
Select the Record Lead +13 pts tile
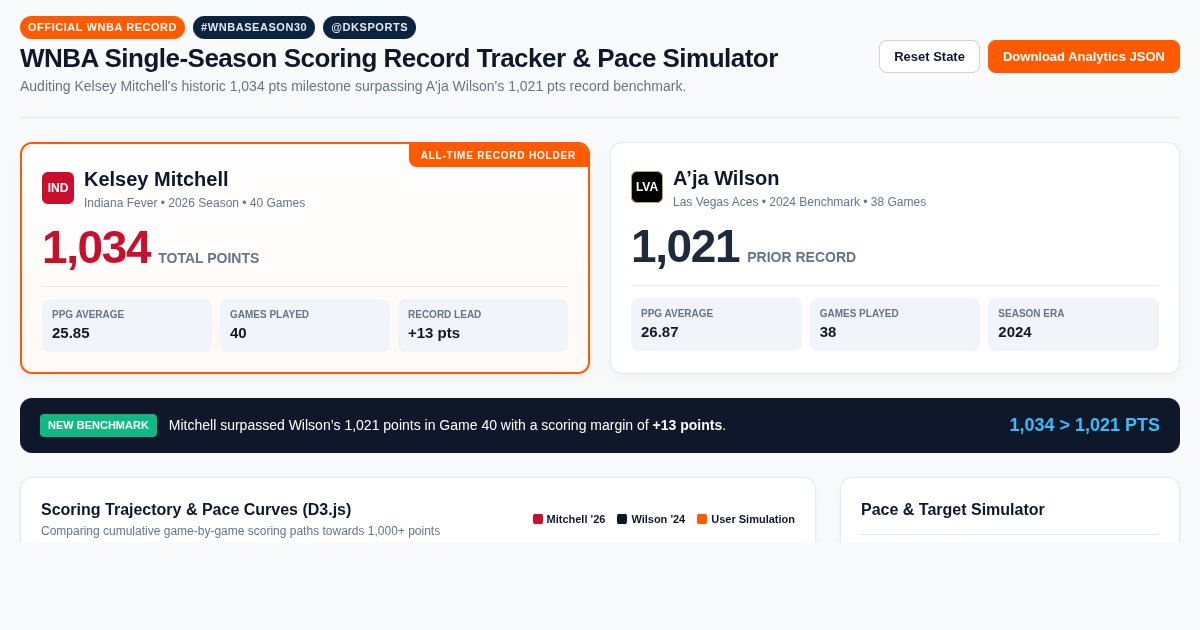483,325
